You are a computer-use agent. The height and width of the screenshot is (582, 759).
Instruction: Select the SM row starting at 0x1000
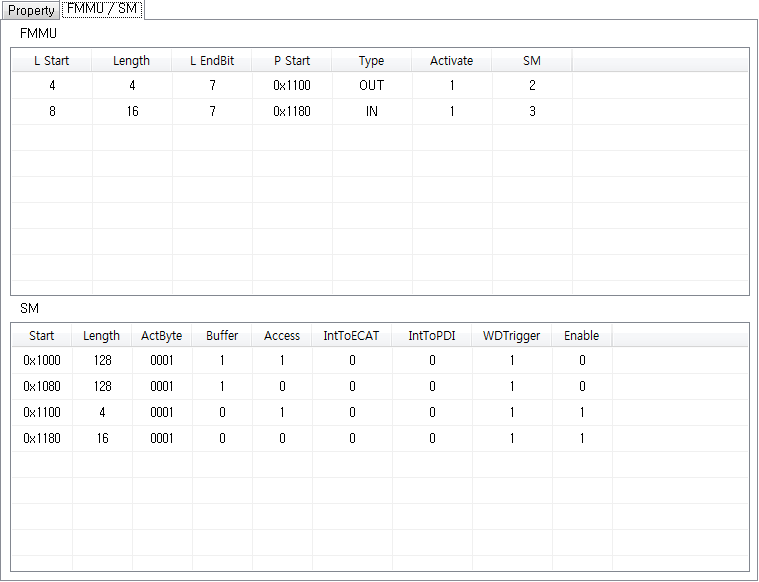(42, 360)
